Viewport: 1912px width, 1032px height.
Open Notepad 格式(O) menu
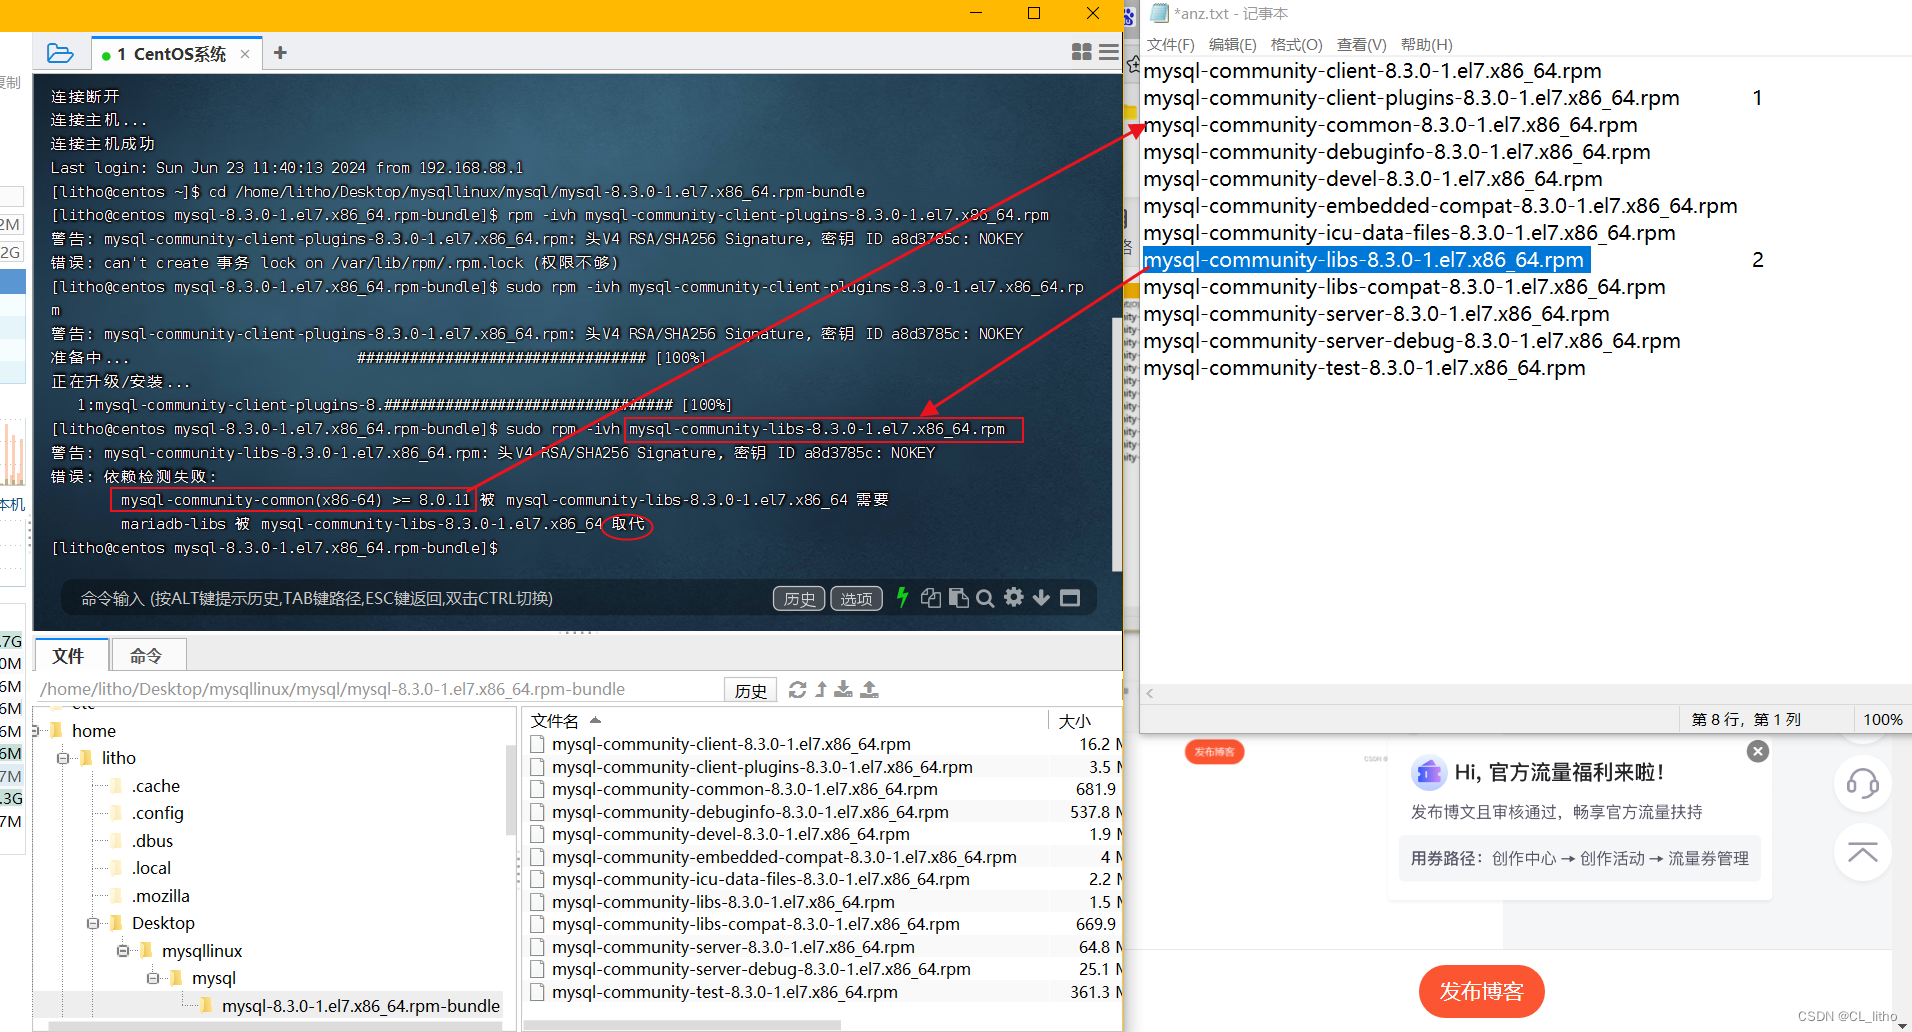pyautogui.click(x=1296, y=44)
